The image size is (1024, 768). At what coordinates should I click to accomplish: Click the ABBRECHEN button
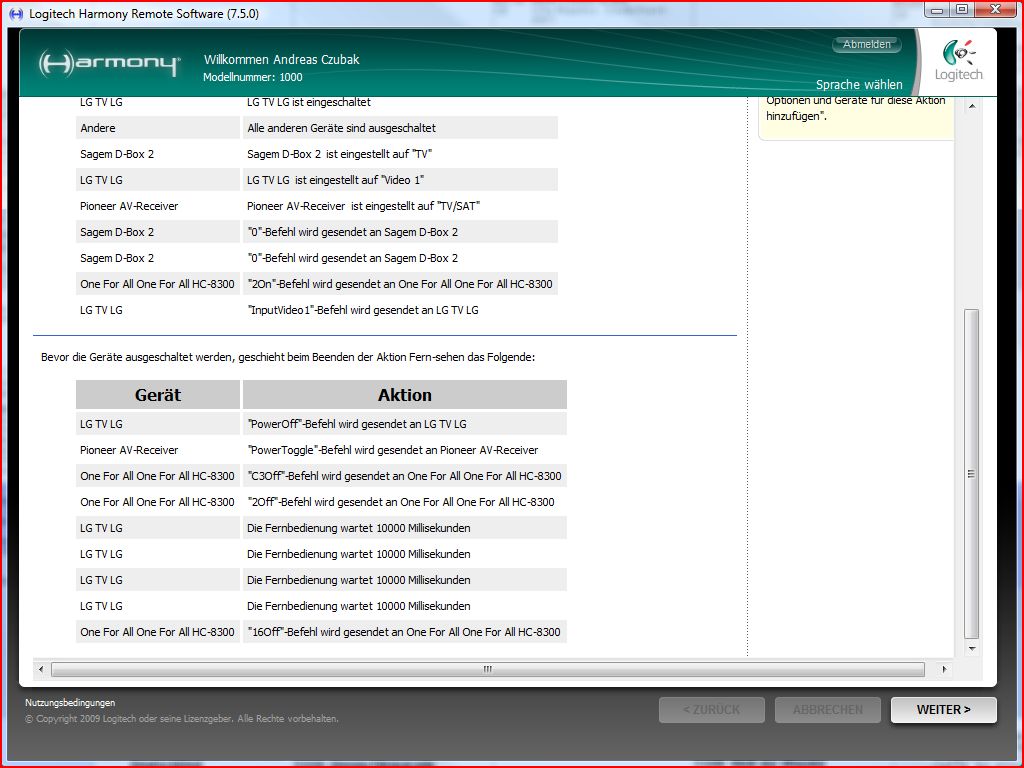tap(827, 710)
